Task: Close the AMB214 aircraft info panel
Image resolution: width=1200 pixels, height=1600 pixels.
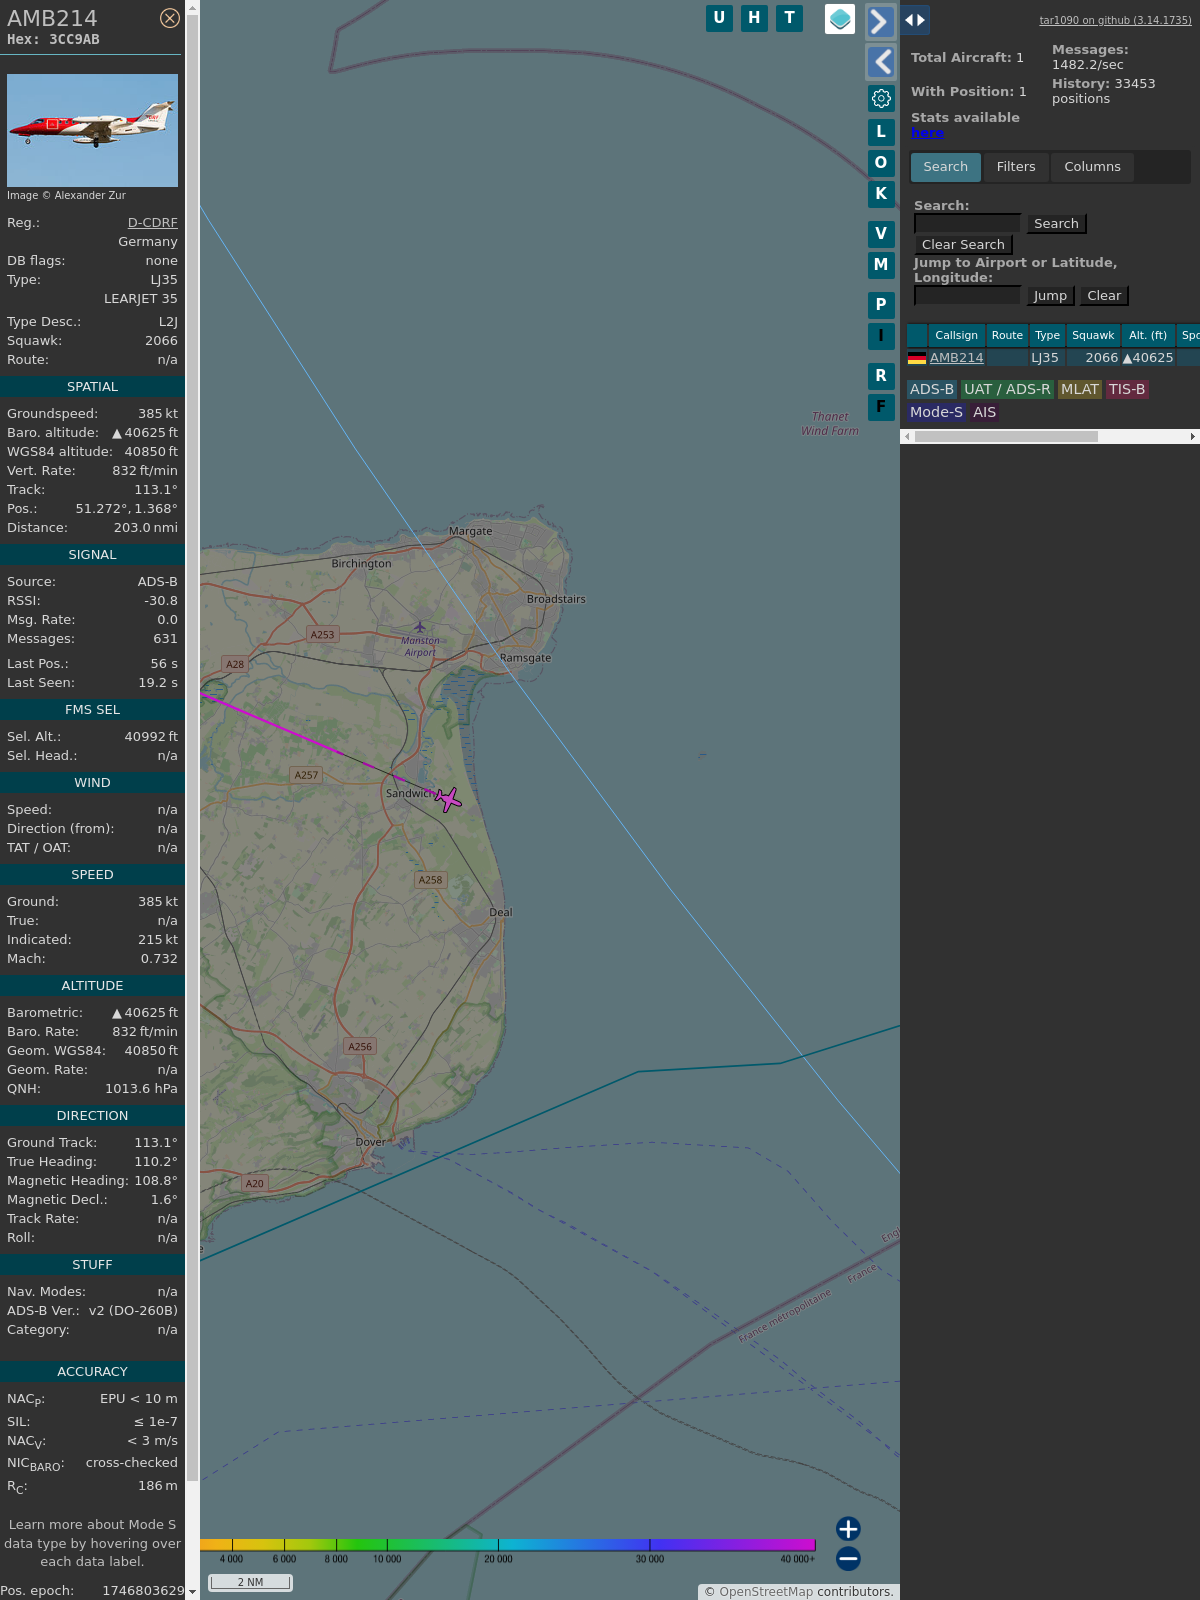Action: pos(170,18)
